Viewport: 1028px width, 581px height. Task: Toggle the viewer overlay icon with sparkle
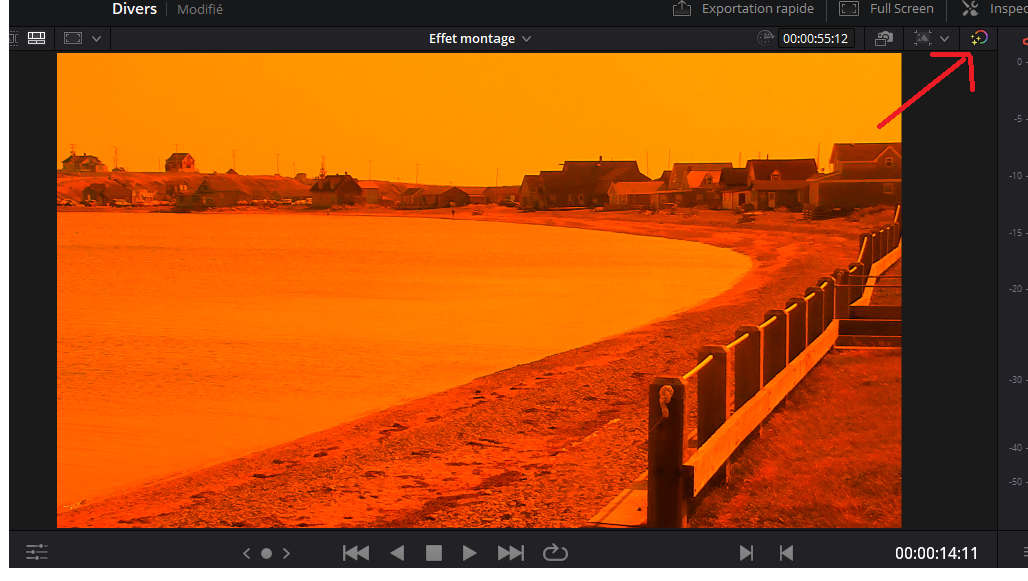[922, 39]
